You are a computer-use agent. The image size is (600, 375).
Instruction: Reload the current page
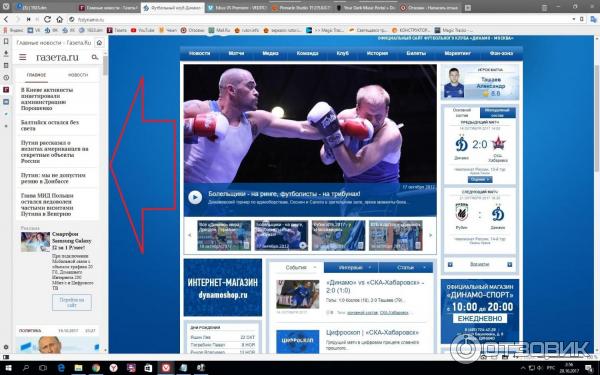[x=47, y=19]
